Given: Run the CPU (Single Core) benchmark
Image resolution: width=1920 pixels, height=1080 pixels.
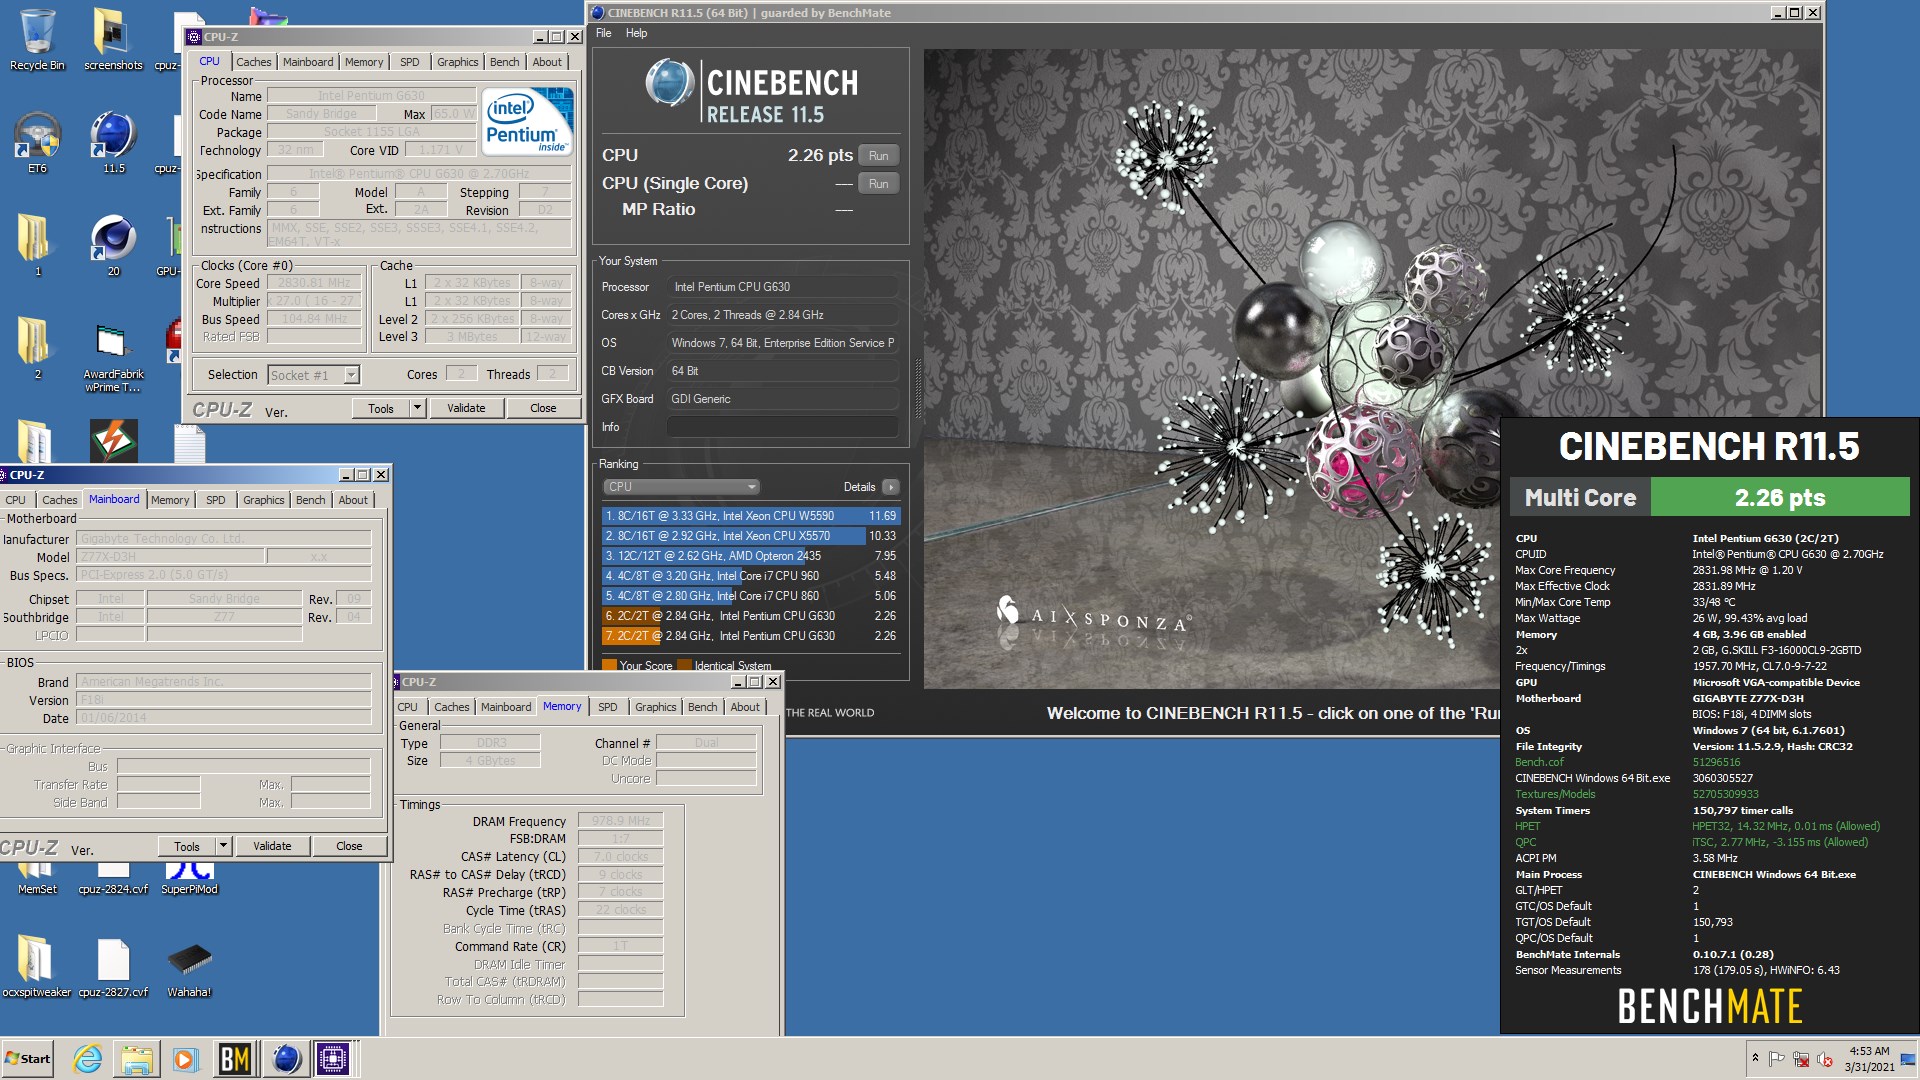Looking at the screenshot, I should 878,184.
